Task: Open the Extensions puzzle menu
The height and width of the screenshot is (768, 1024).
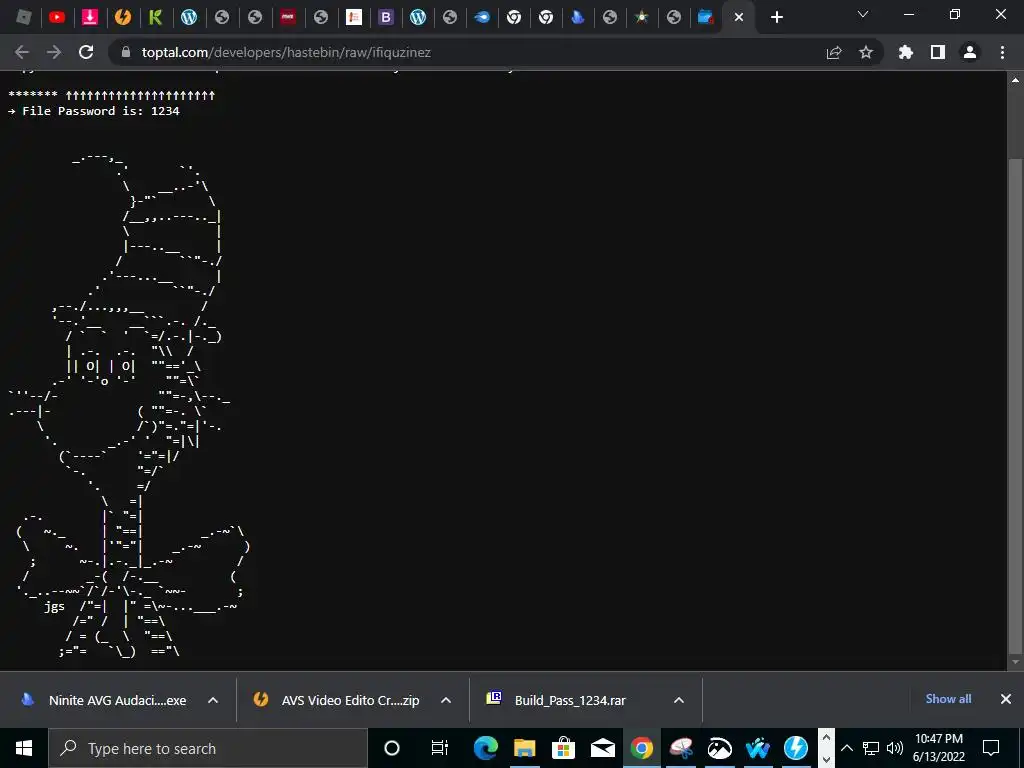Action: pyautogui.click(x=906, y=52)
